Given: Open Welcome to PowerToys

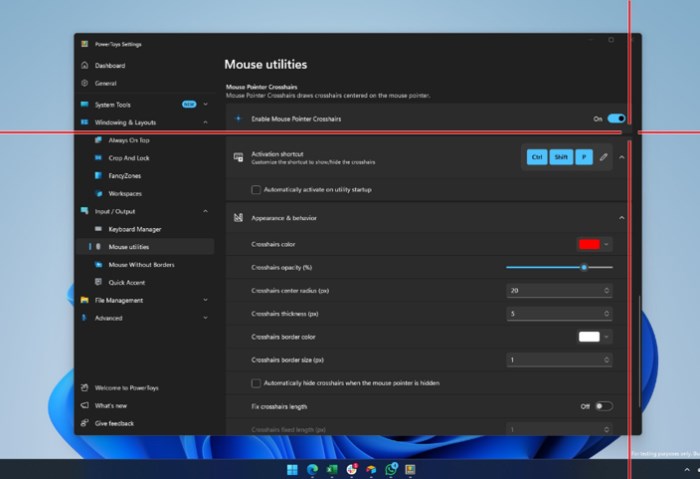Looking at the screenshot, I should click(x=126, y=388).
